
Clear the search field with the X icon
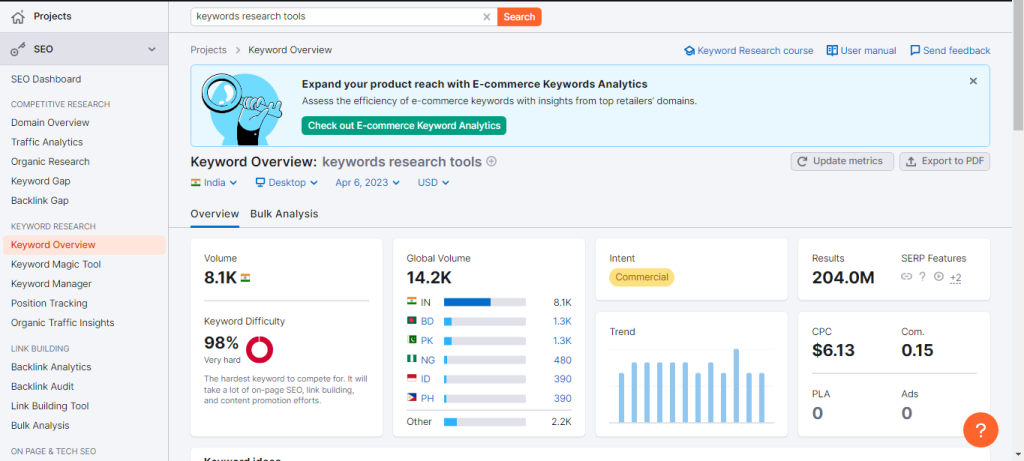(487, 17)
